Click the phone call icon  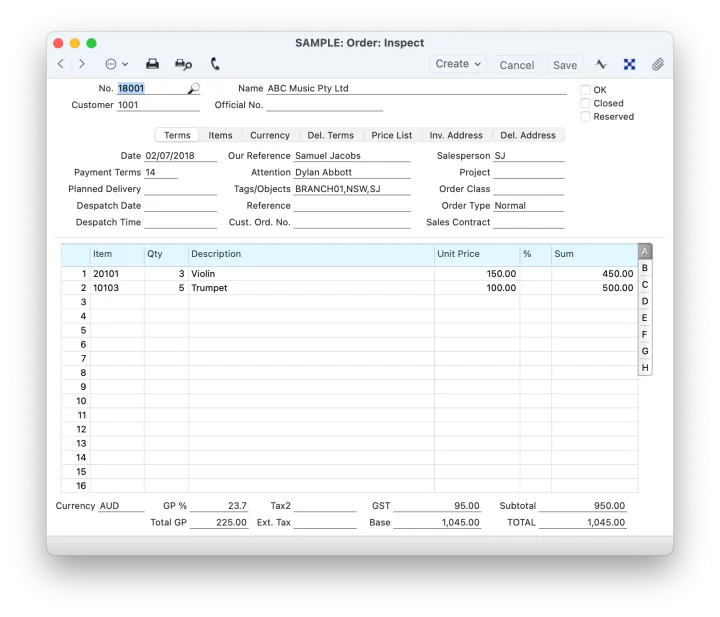point(215,64)
